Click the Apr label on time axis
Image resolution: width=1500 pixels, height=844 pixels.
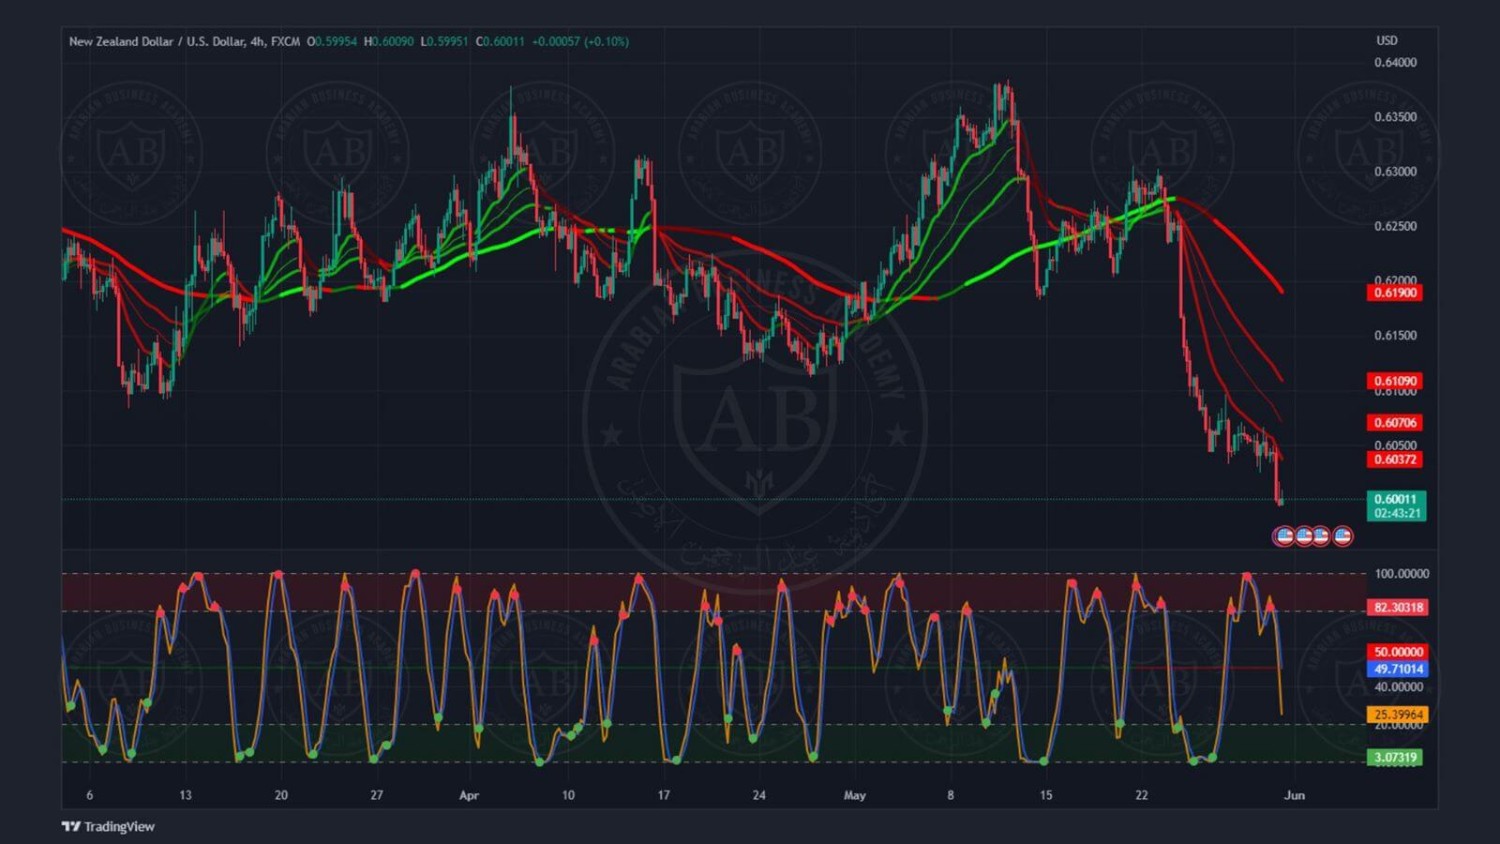469,796
